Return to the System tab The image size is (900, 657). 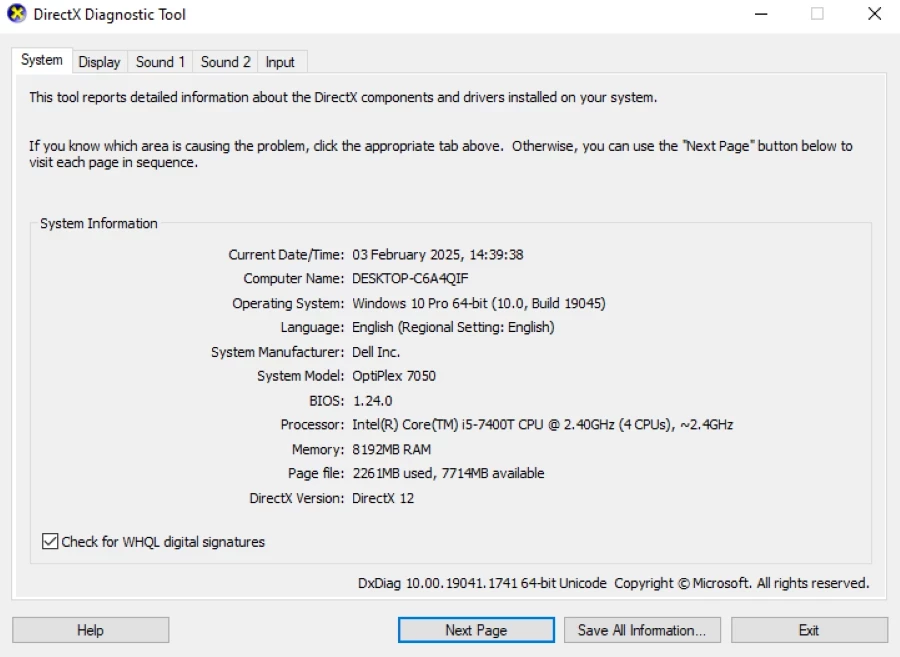point(41,60)
